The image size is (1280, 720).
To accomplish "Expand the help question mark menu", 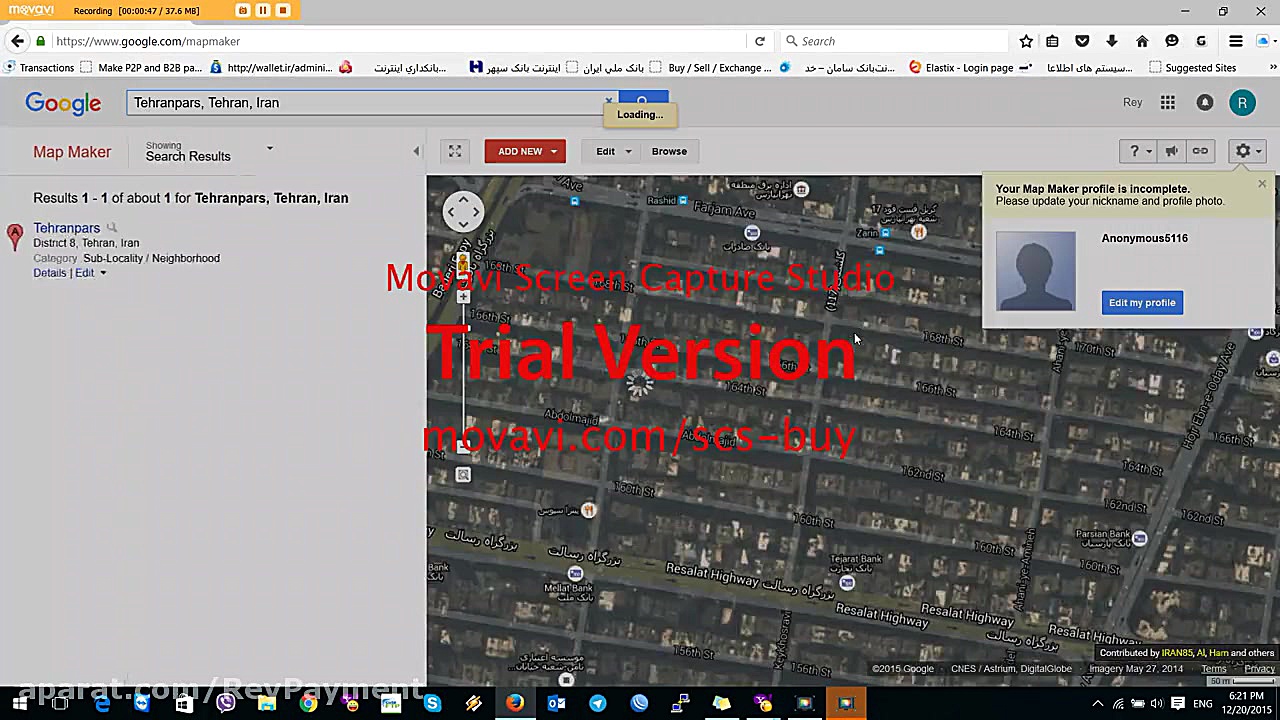I will click(x=1138, y=151).
